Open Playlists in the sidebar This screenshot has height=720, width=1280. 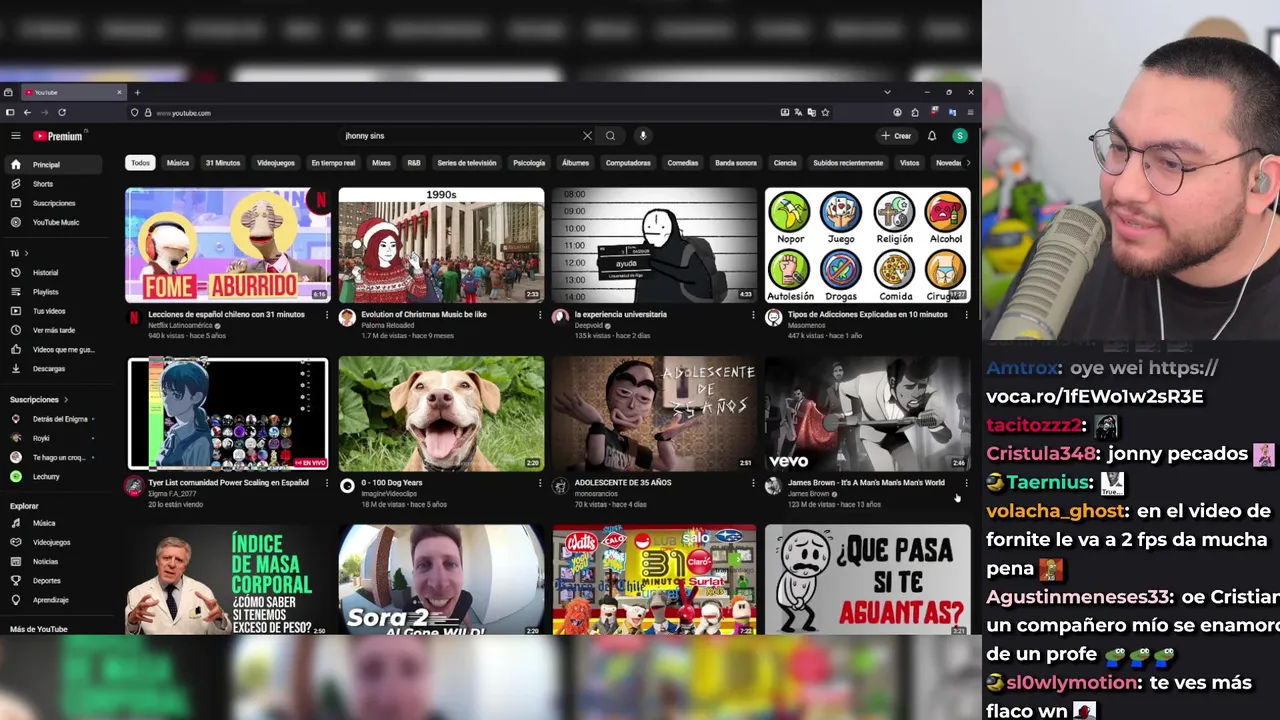52,292
